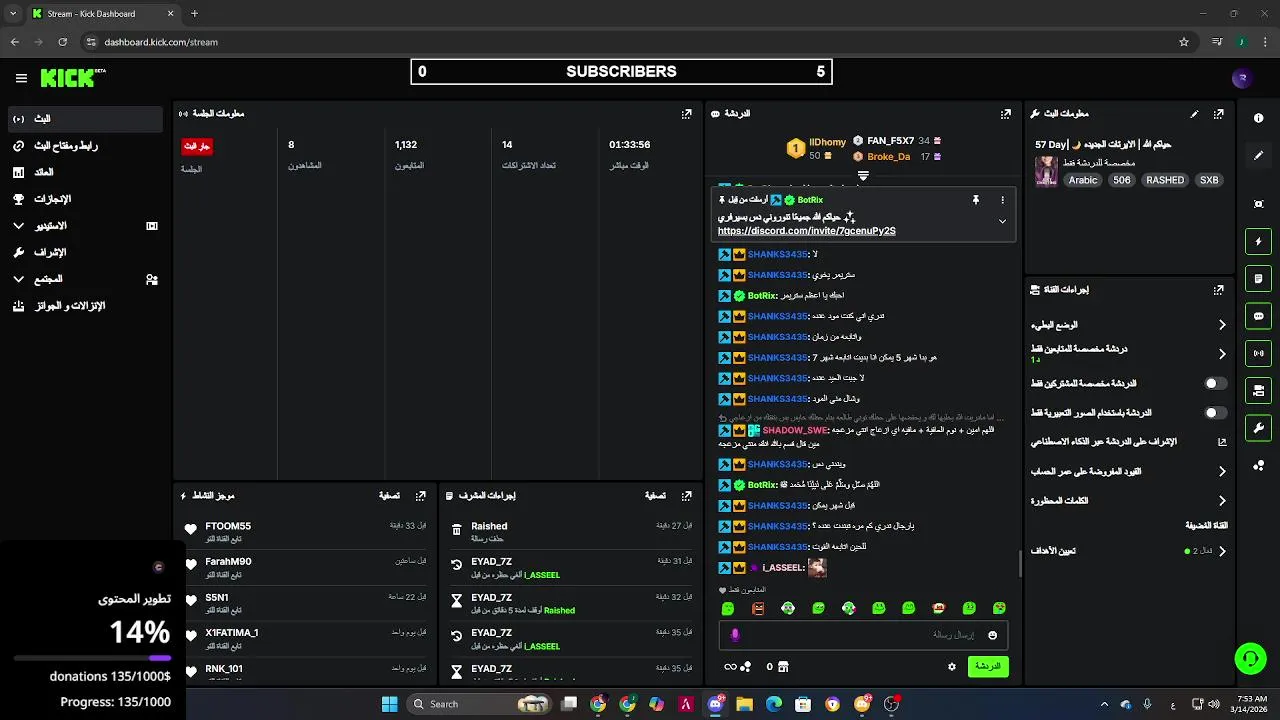
Task: Edit stream info with the pencil icon
Action: point(1194,114)
